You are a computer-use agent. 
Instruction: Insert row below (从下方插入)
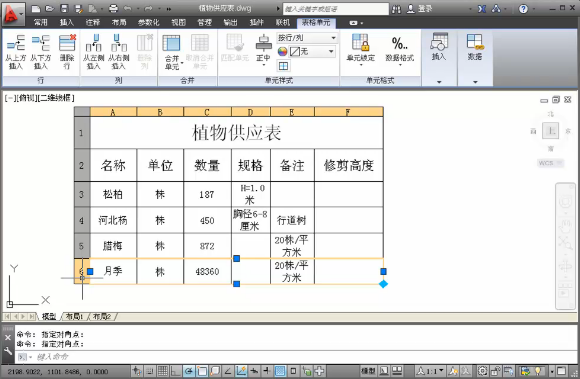[41, 52]
